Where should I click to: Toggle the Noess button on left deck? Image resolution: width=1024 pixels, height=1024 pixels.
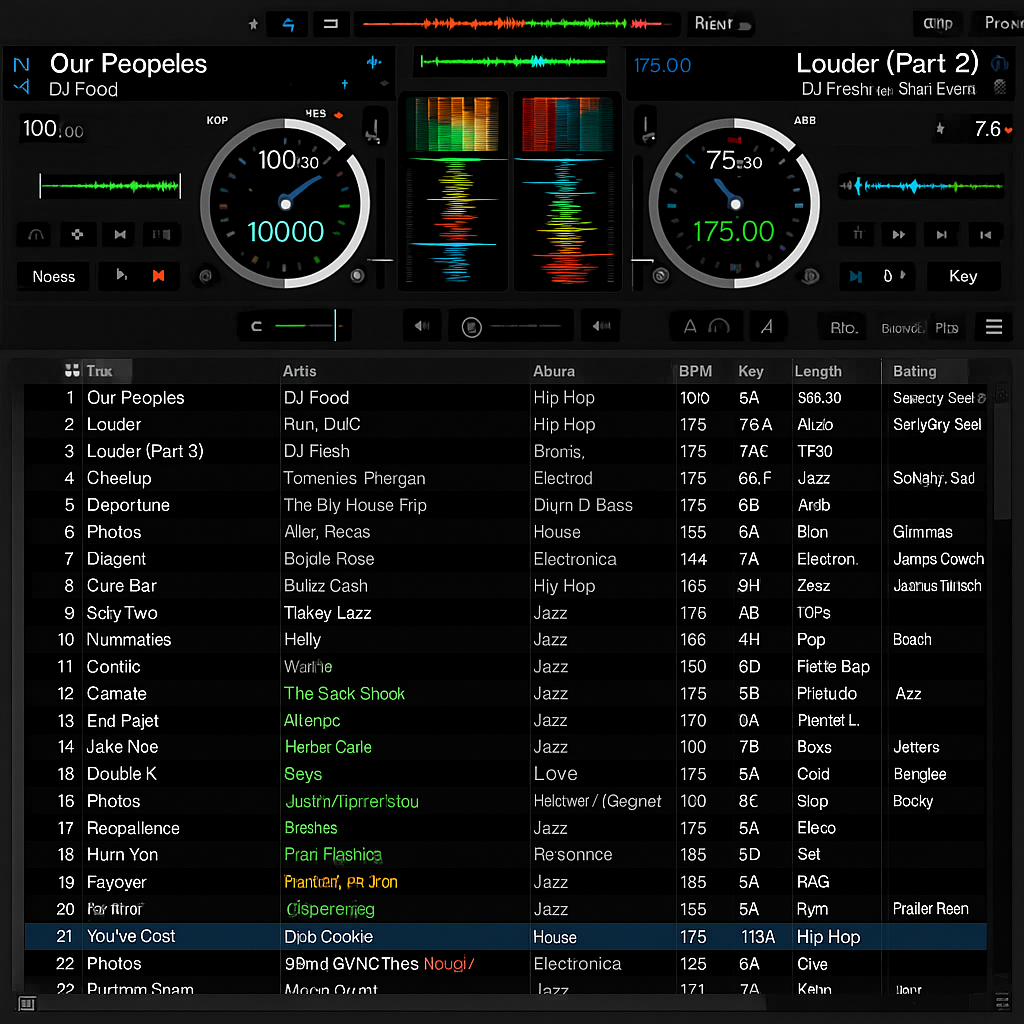(54, 276)
